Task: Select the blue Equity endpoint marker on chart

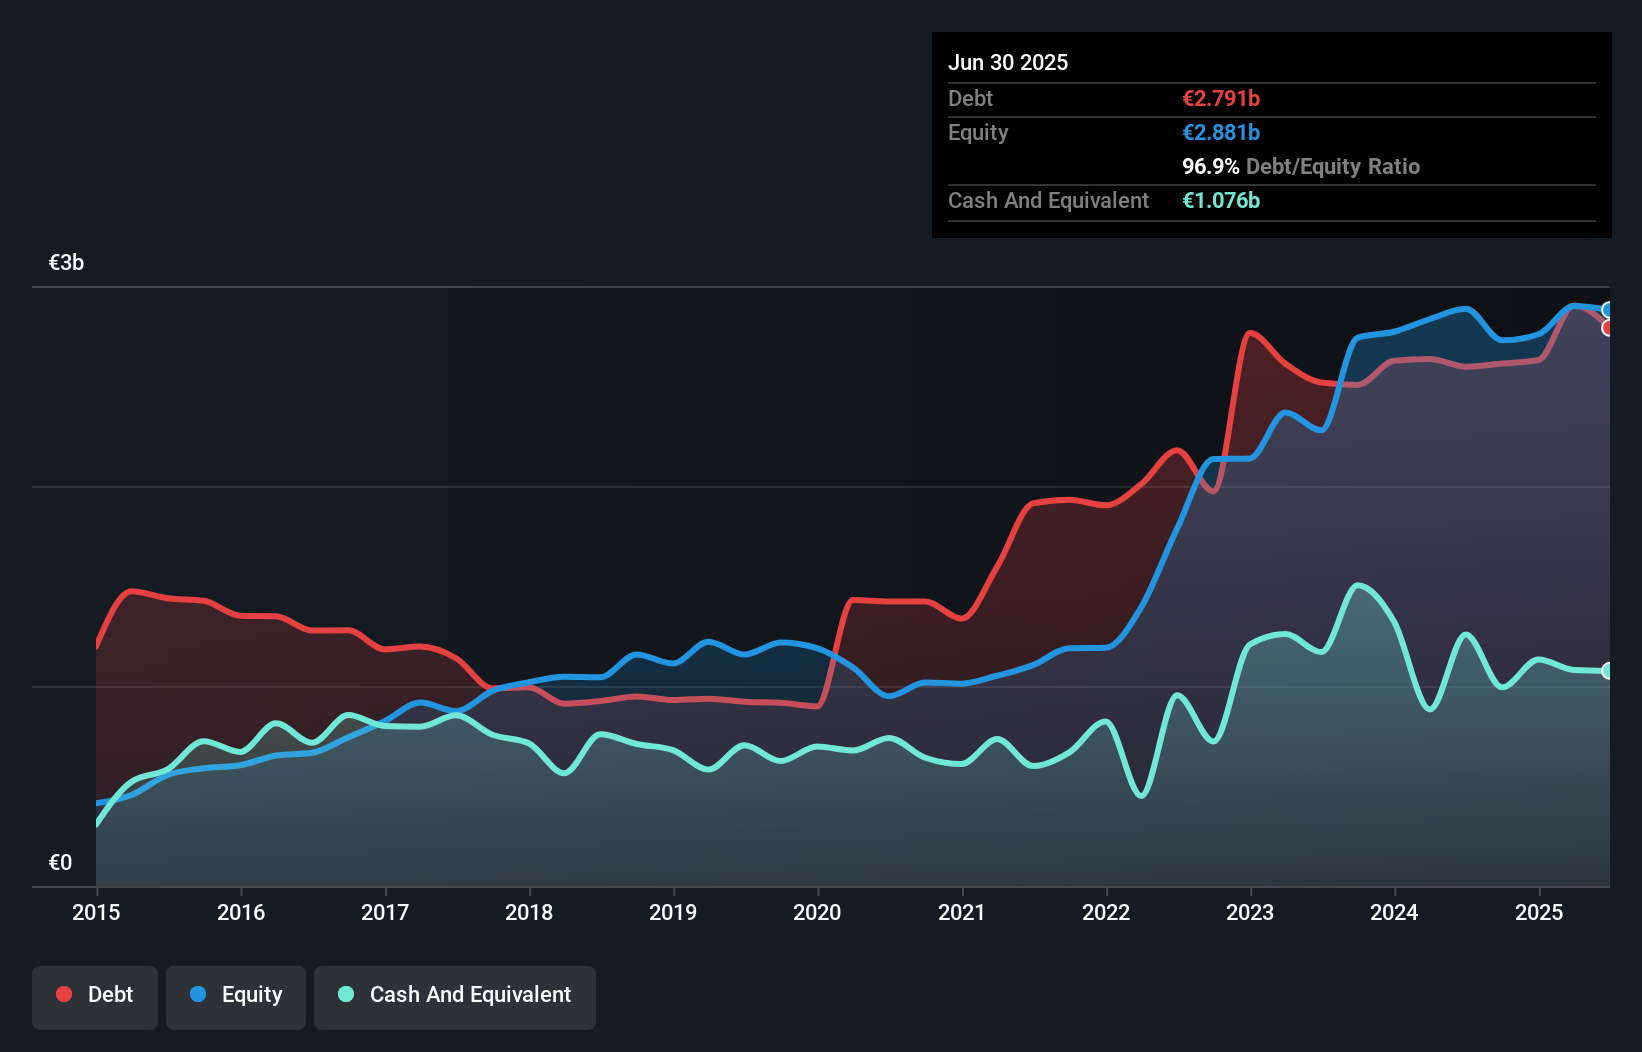Action: click(x=1608, y=309)
